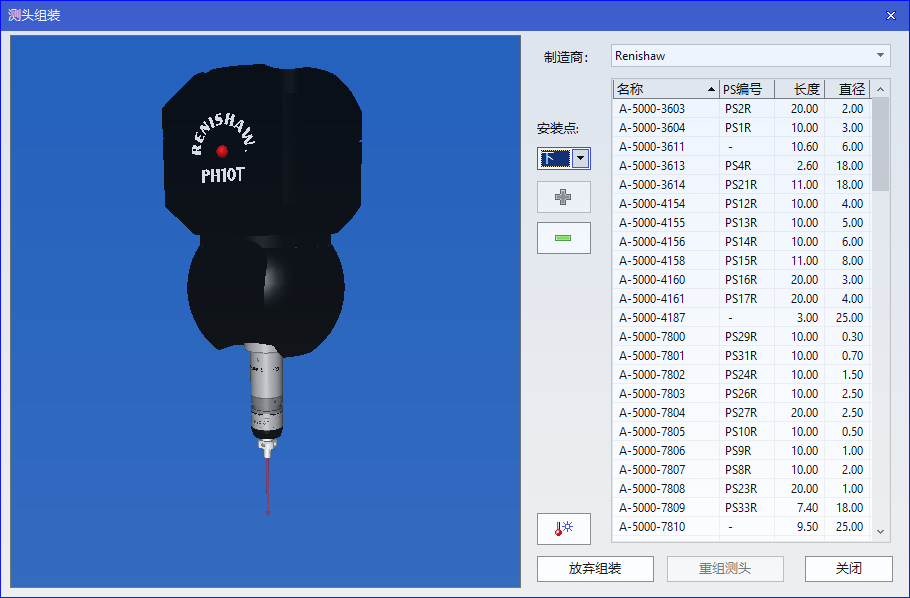Select row A-5000-3613

(x=742, y=165)
